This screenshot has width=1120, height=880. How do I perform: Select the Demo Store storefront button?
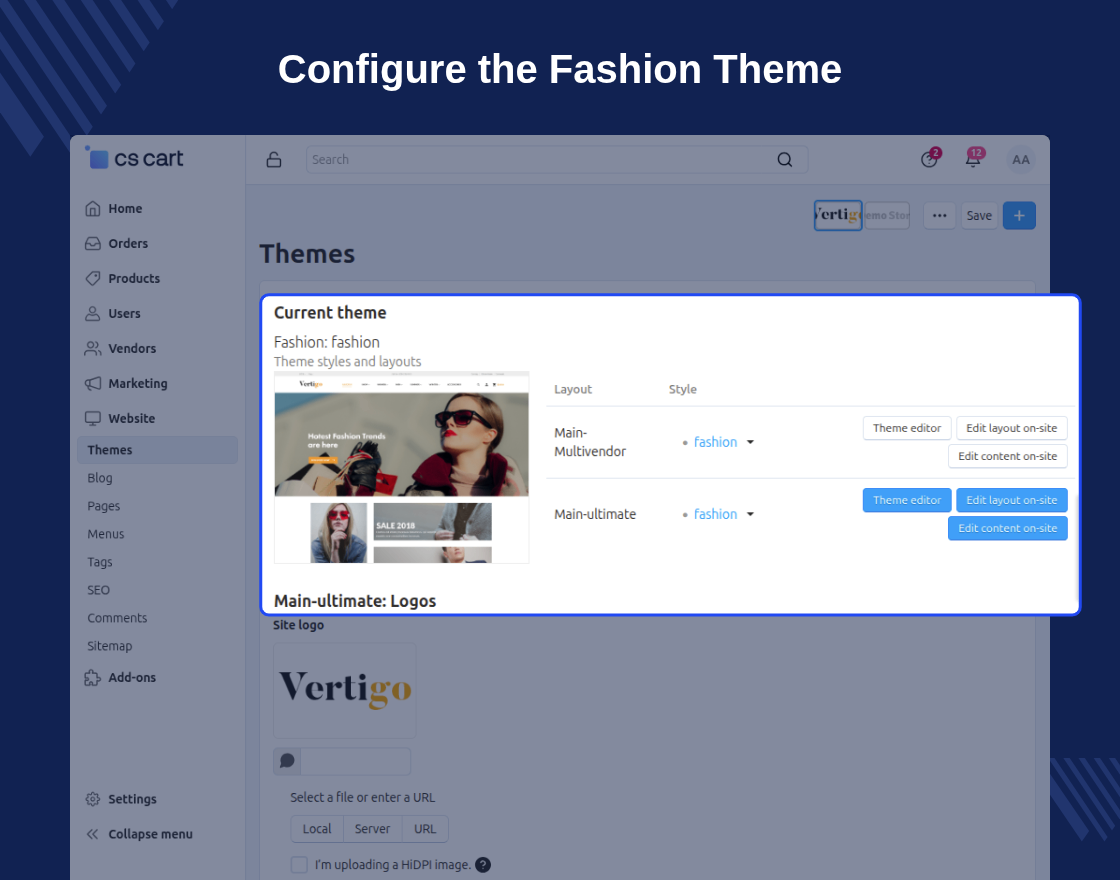pyautogui.click(x=887, y=216)
